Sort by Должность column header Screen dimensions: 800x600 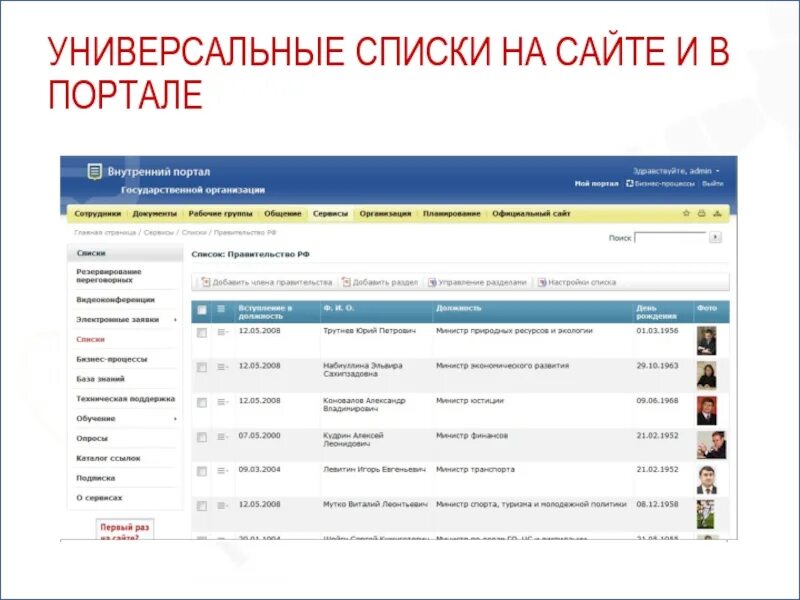458,308
